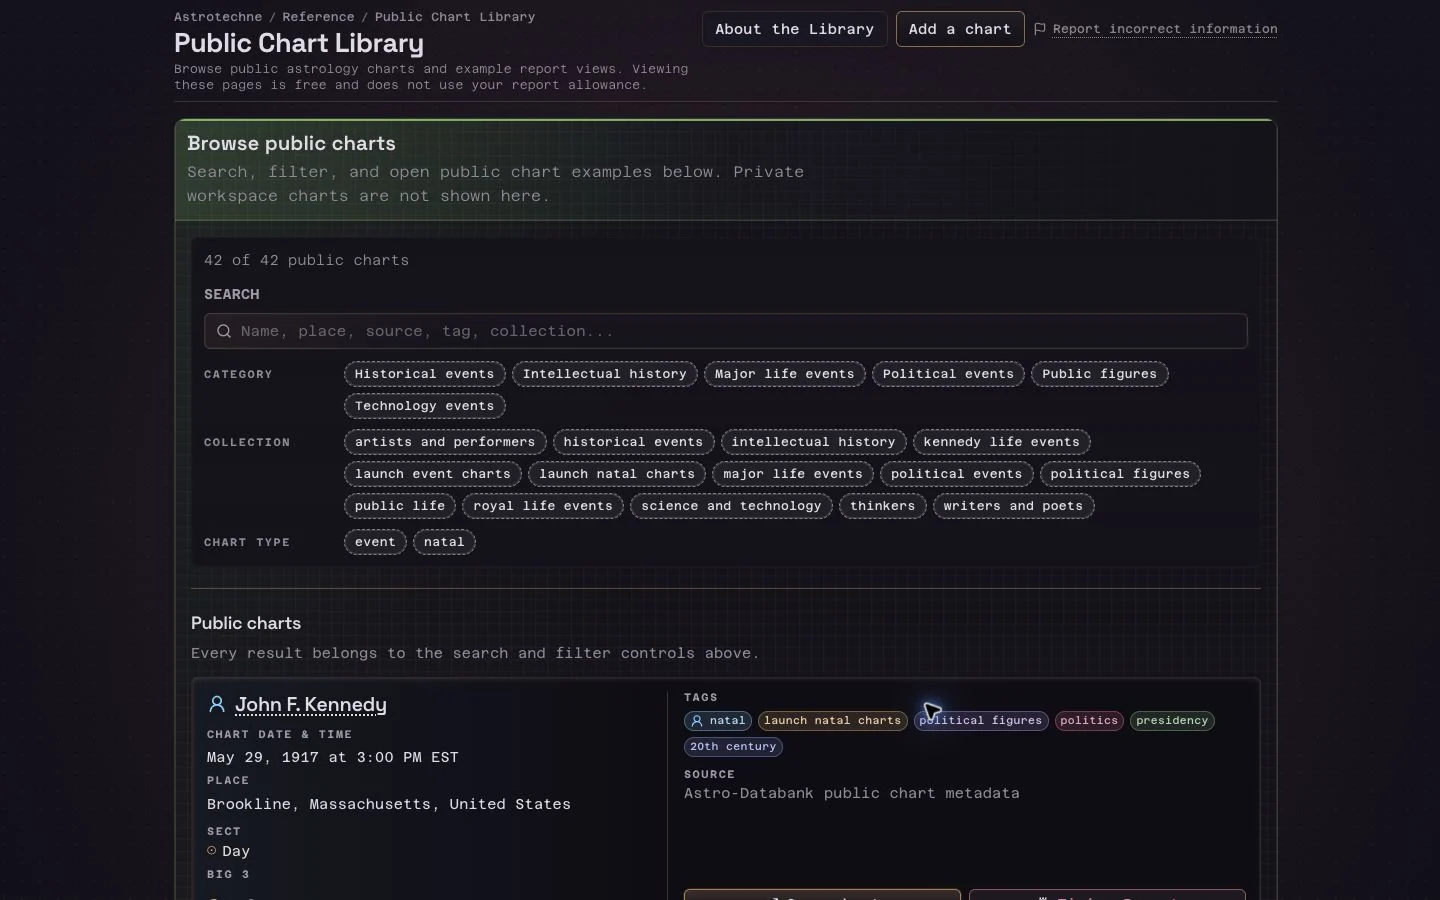This screenshot has width=1440, height=900.
Task: Filter by science and technology collection
Action: tap(731, 506)
